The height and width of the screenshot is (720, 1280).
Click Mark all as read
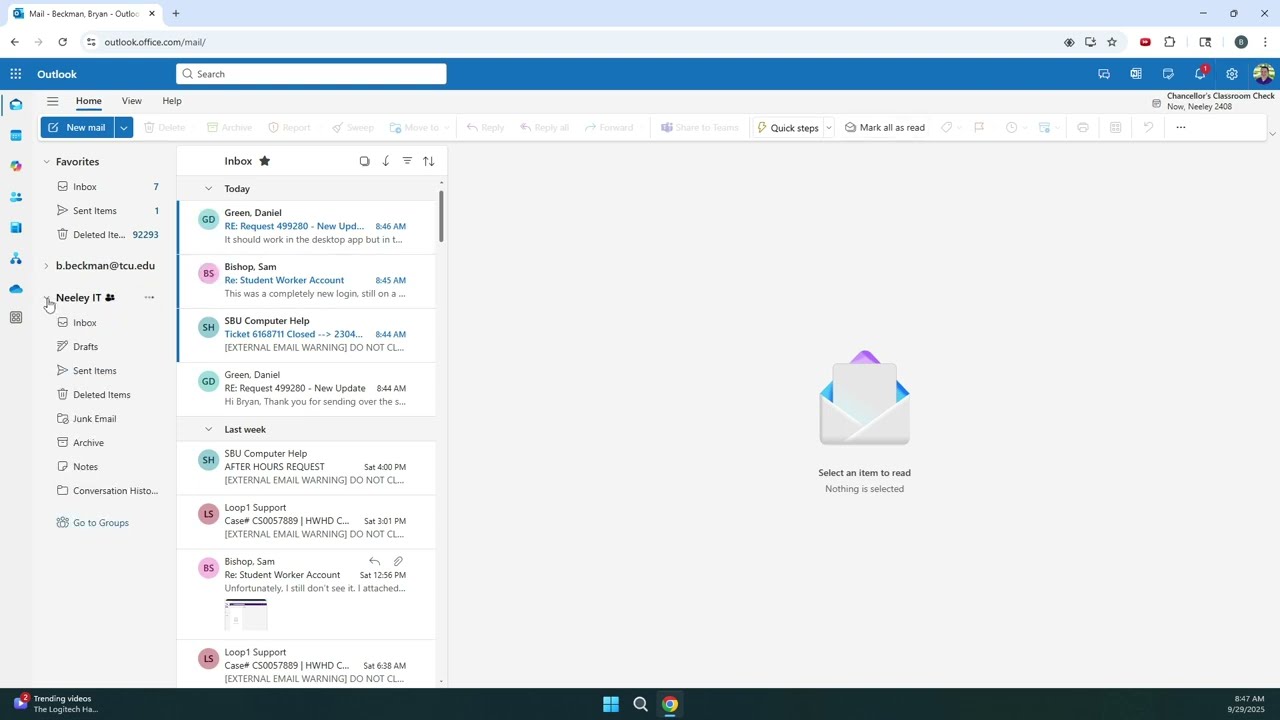pos(885,128)
